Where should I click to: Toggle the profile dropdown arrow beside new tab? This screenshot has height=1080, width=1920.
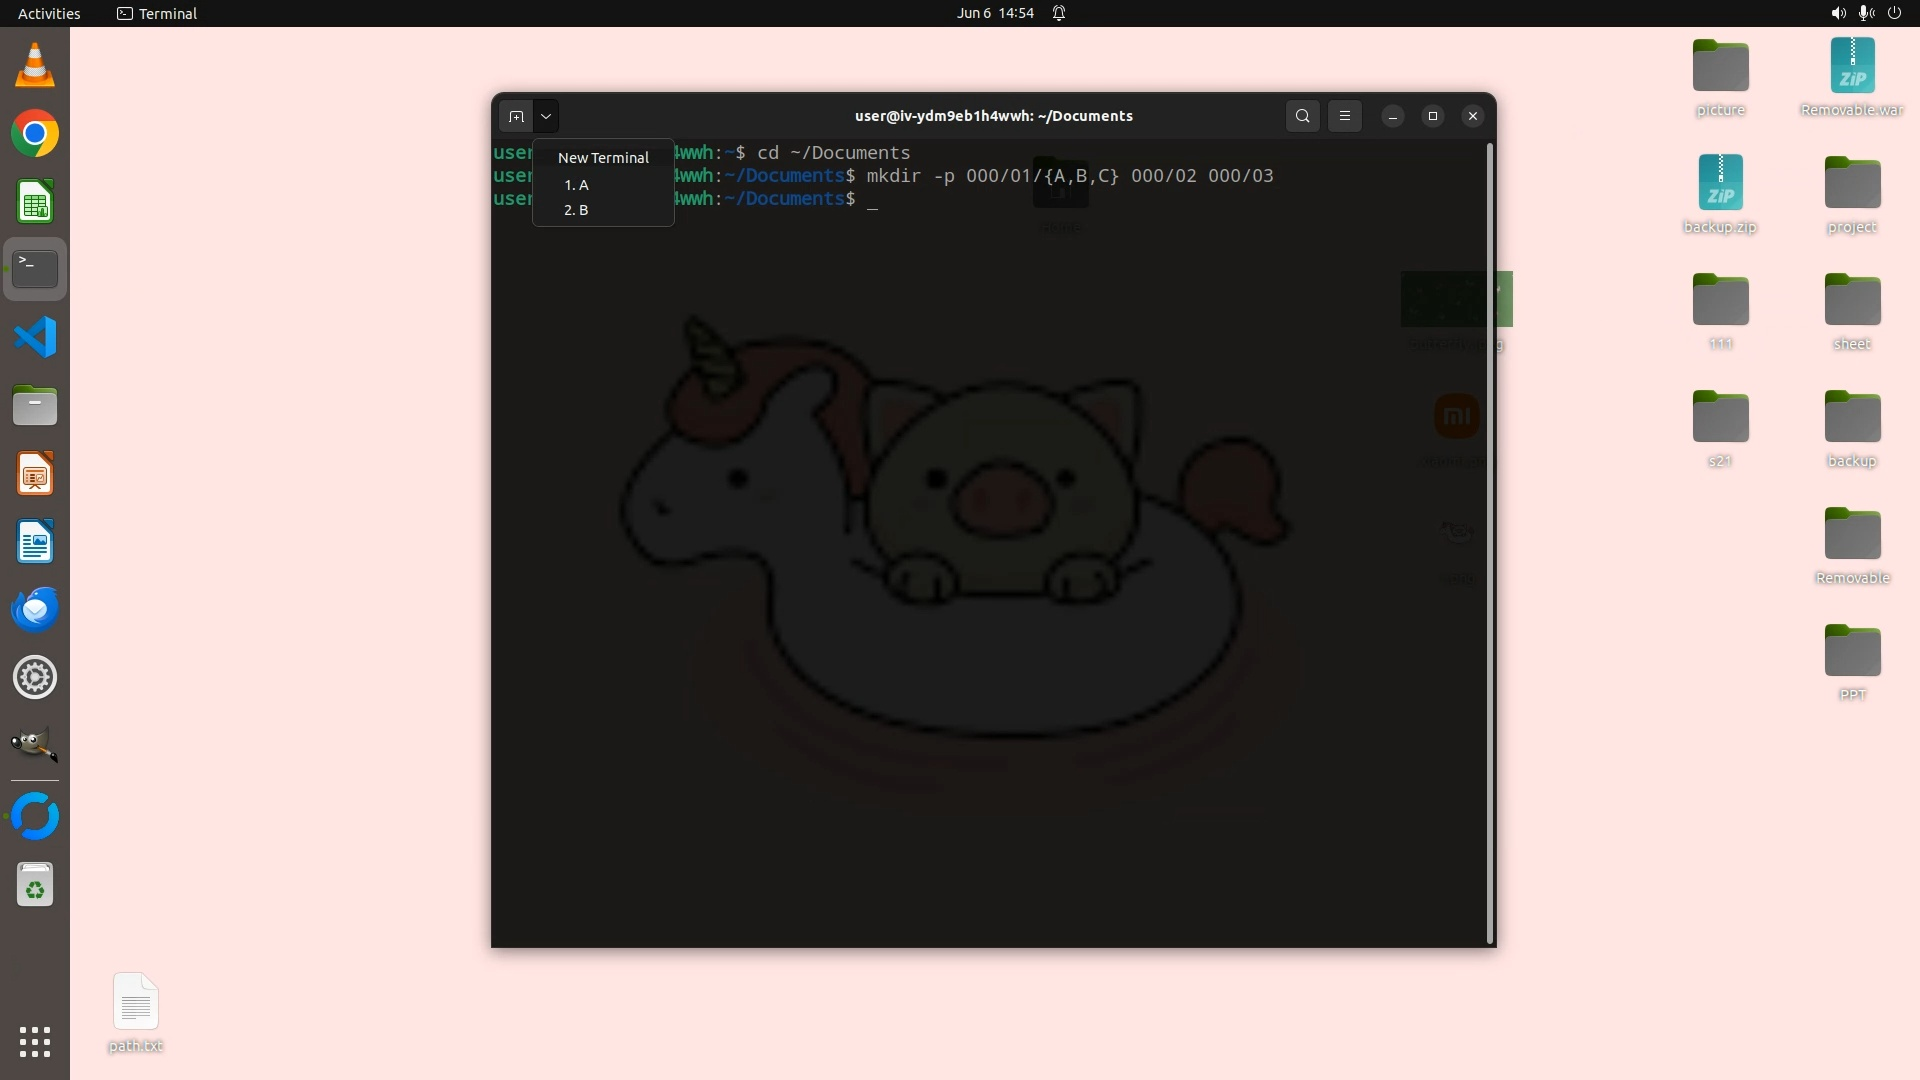coord(546,117)
